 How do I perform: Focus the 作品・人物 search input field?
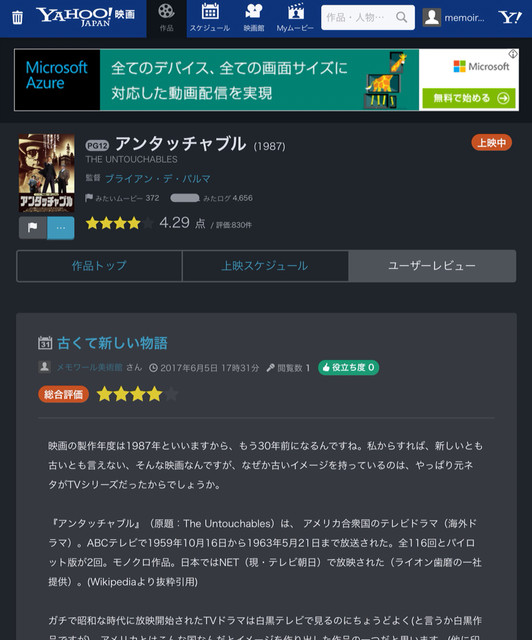(358, 18)
